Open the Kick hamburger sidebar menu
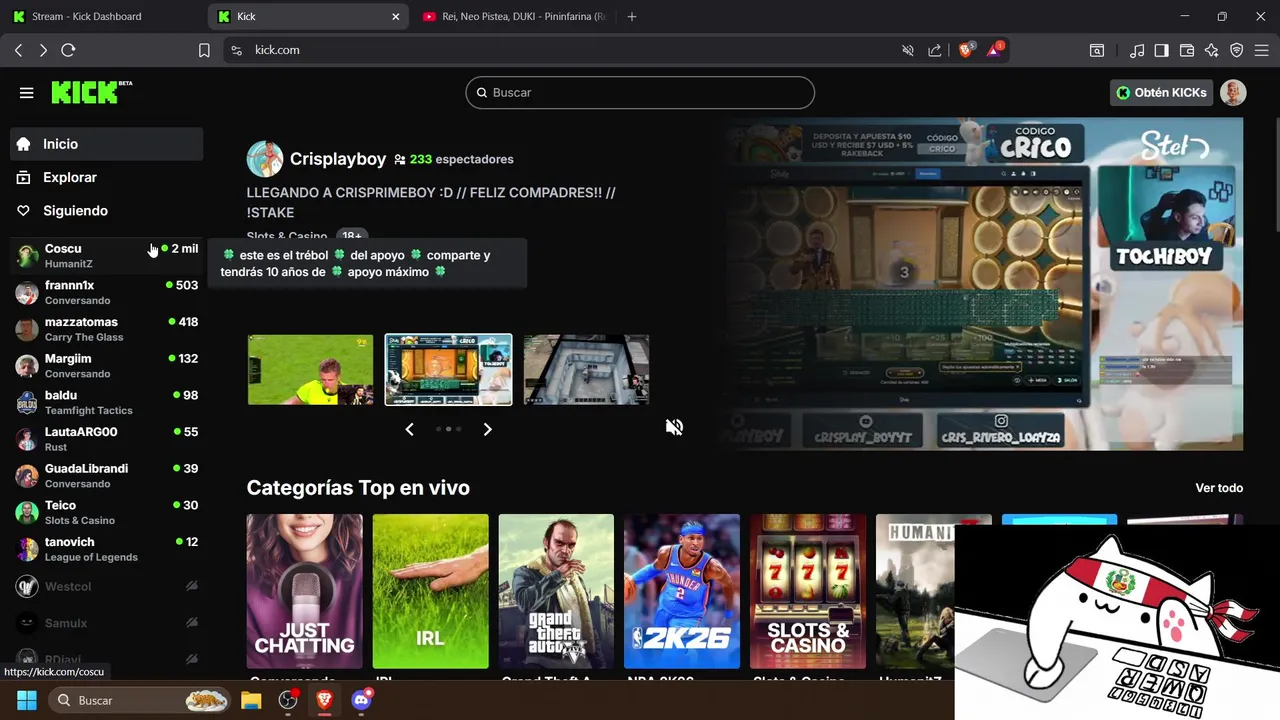The width and height of the screenshot is (1280, 720). [x=27, y=93]
